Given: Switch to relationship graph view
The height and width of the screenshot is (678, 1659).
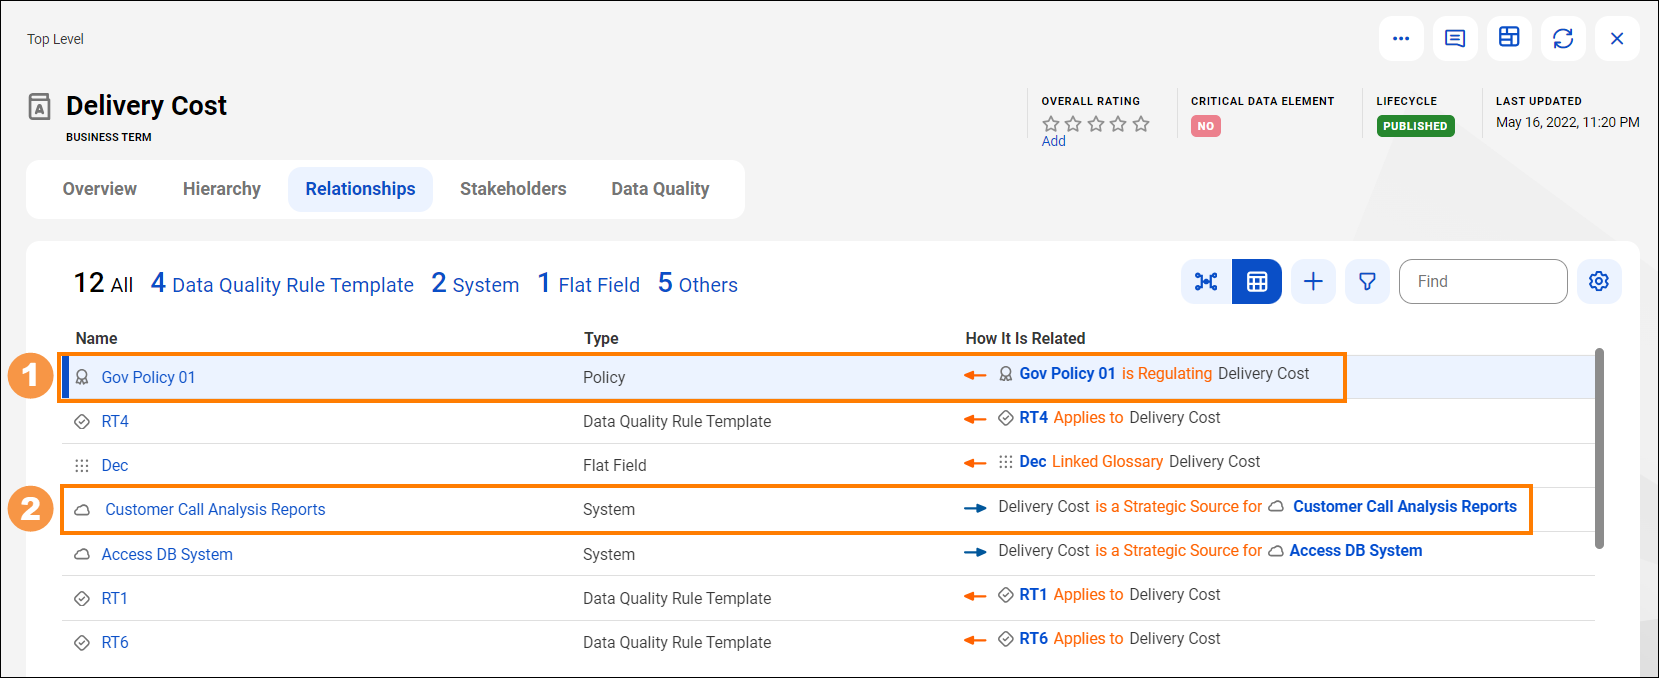Looking at the screenshot, I should [x=1206, y=282].
